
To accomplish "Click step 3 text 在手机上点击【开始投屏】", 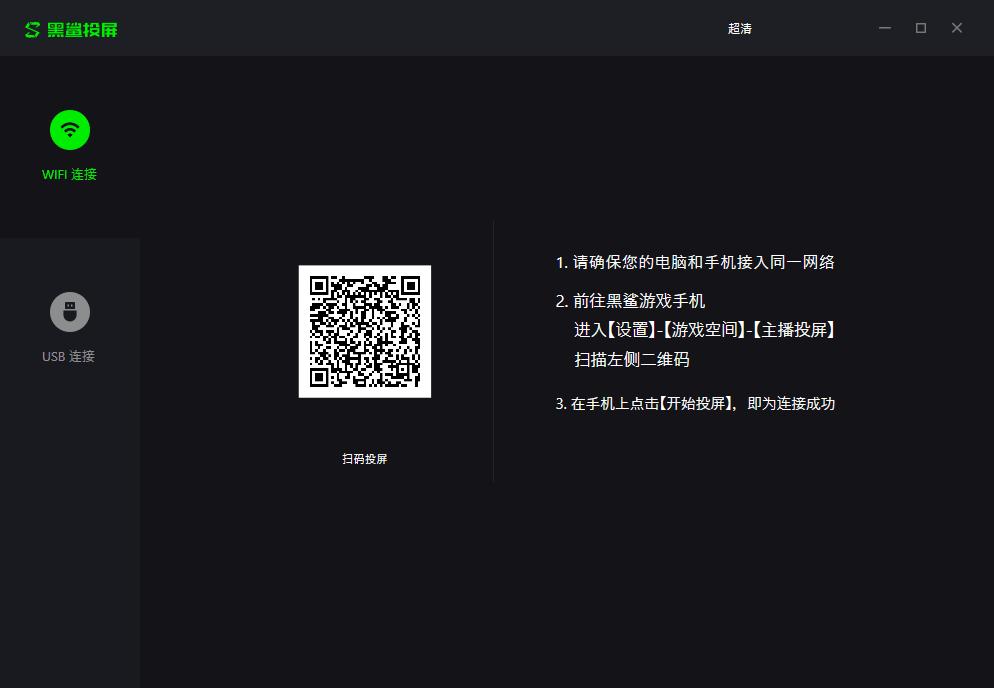I will coord(645,403).
